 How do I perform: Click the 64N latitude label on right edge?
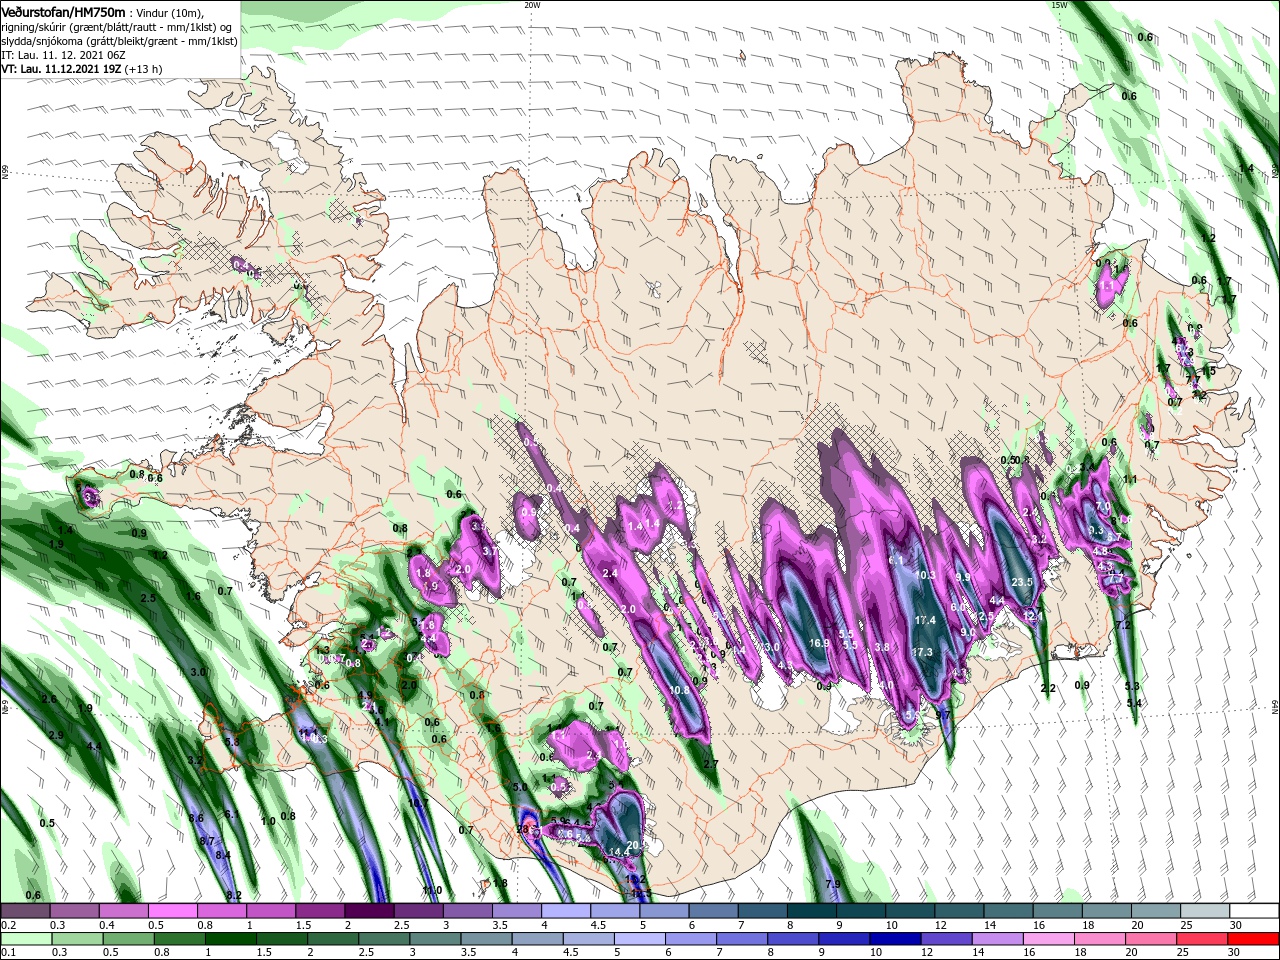(x=1275, y=708)
